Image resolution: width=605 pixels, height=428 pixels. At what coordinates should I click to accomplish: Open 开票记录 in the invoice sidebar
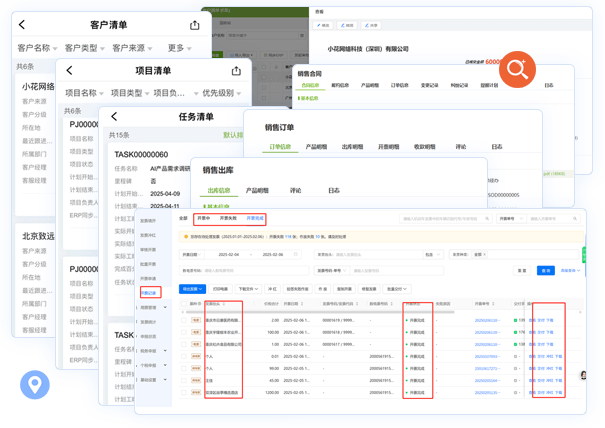point(148,293)
